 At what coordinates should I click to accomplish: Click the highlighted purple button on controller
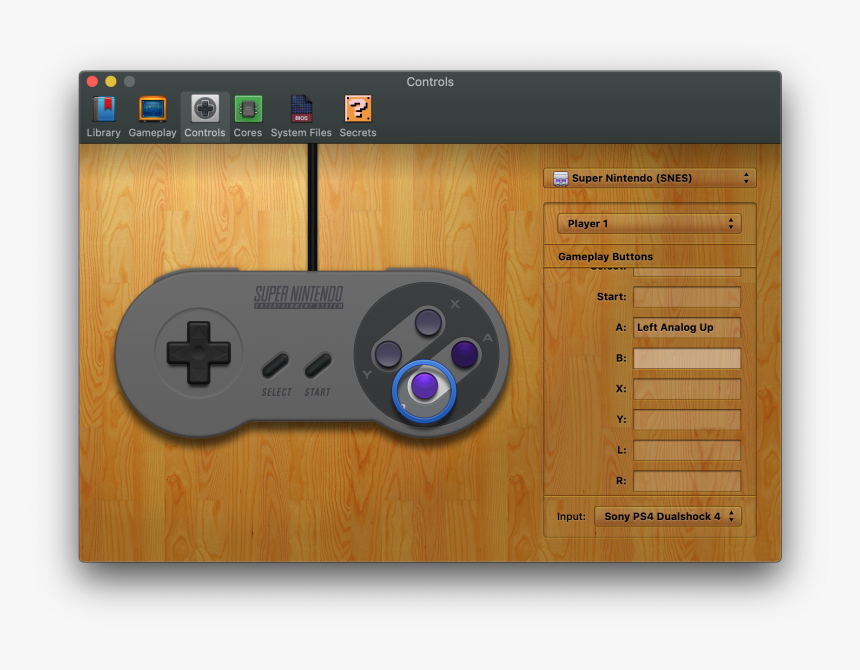pyautogui.click(x=424, y=387)
